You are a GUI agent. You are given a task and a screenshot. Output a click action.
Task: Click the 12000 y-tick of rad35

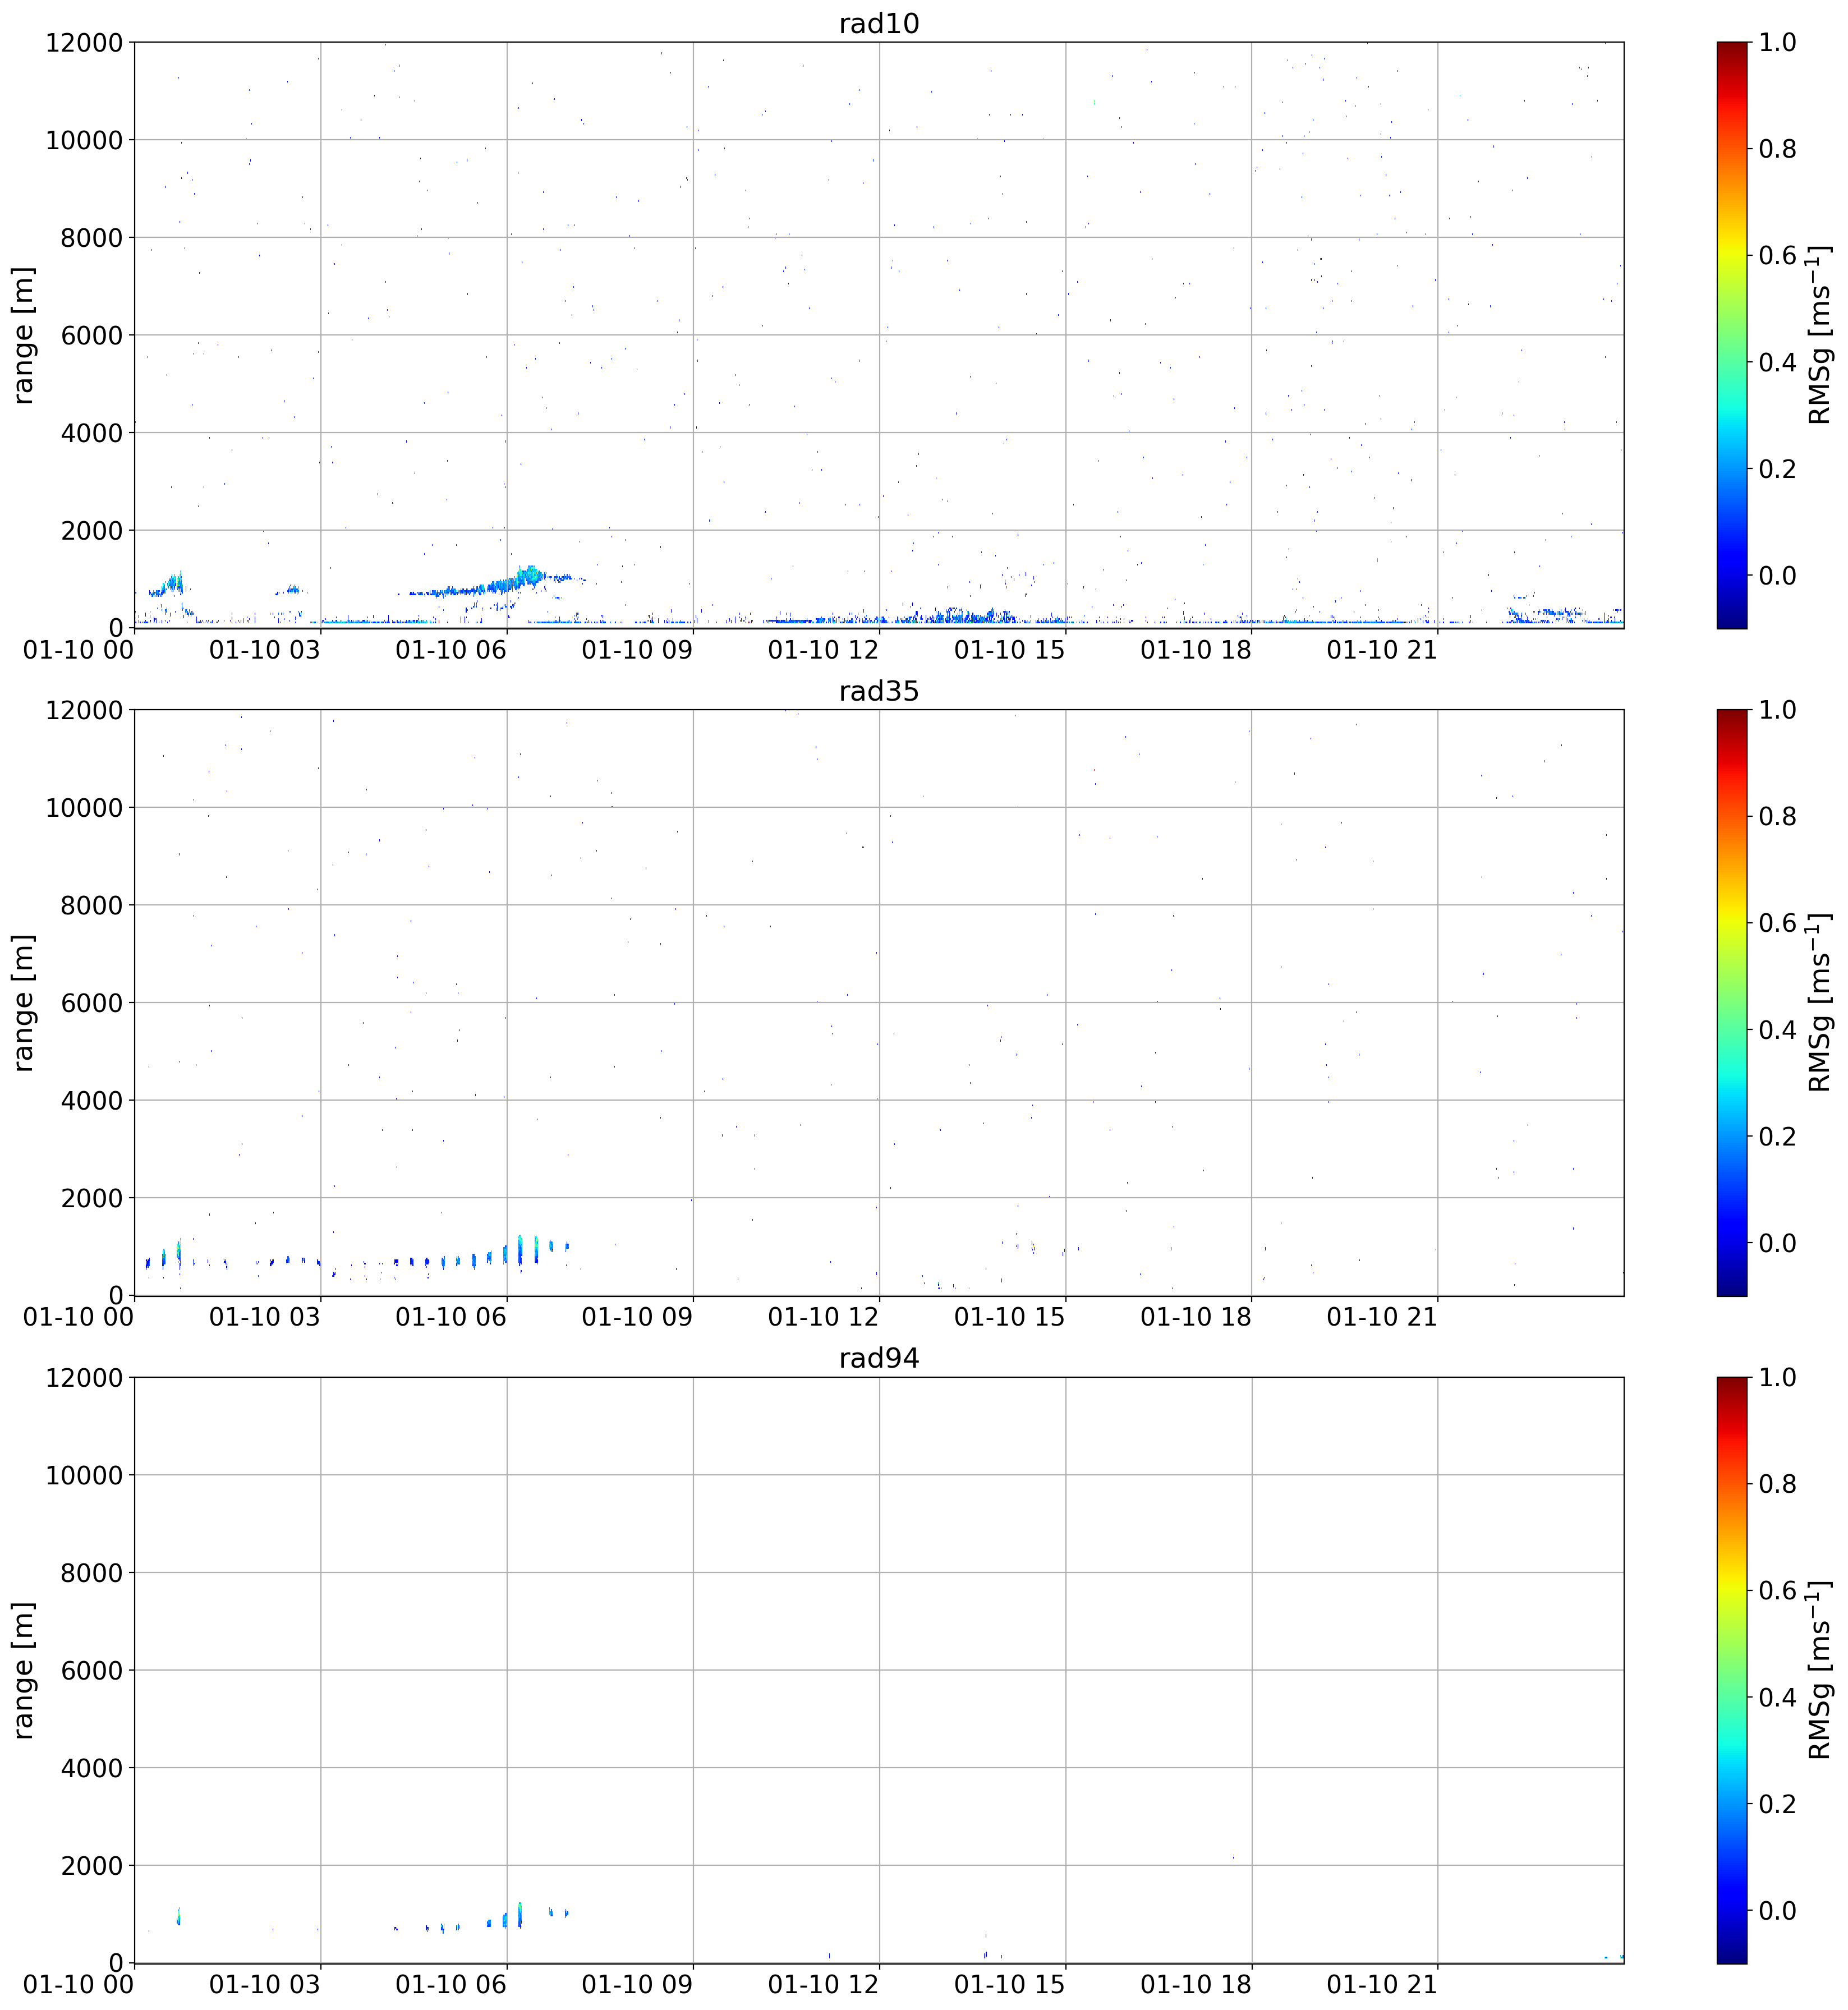point(84,710)
